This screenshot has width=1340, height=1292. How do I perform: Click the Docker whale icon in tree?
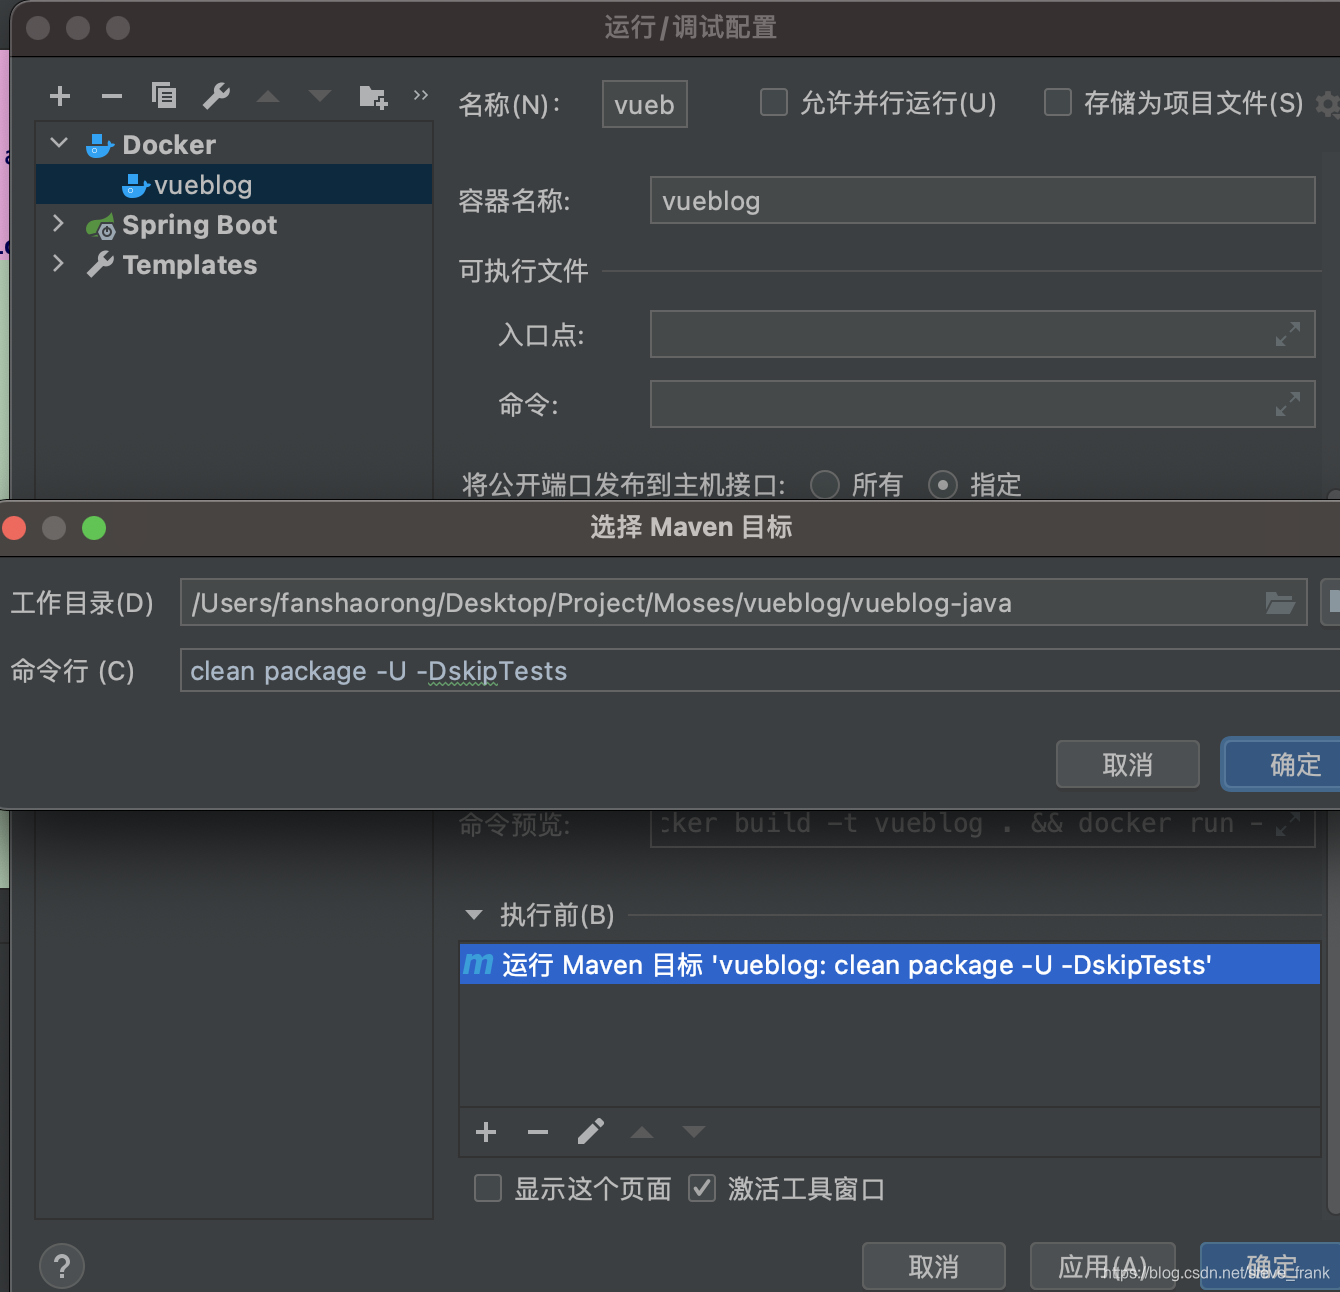pos(100,146)
